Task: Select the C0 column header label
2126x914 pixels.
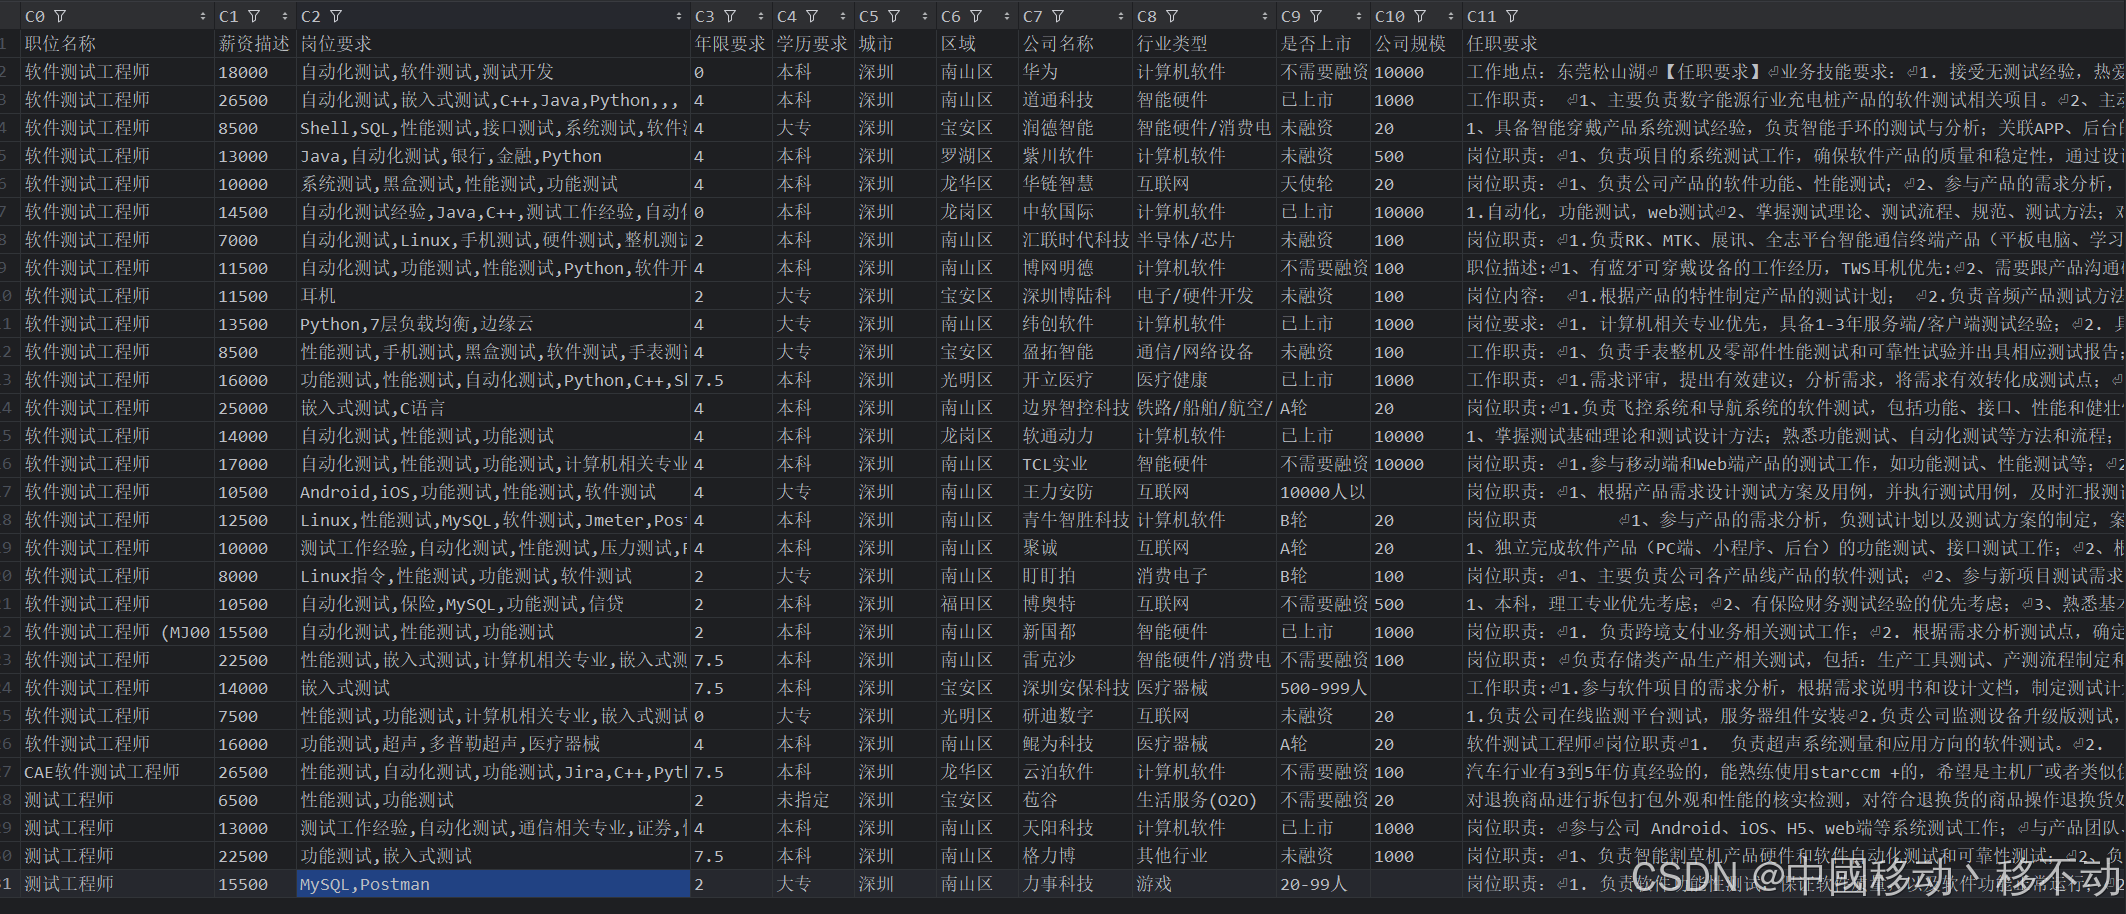Action: tap(35, 16)
